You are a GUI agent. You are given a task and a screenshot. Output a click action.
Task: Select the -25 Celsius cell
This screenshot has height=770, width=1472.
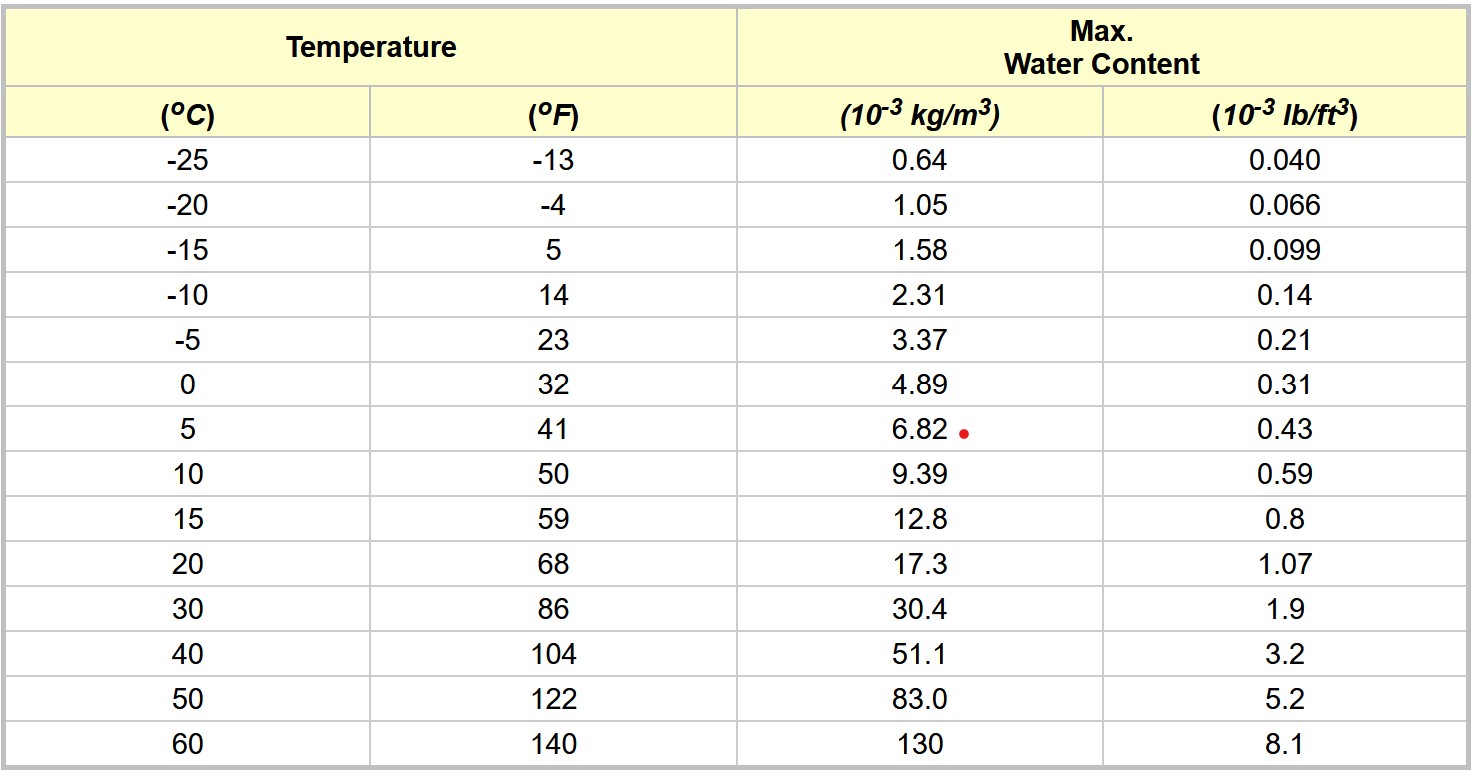(188, 160)
